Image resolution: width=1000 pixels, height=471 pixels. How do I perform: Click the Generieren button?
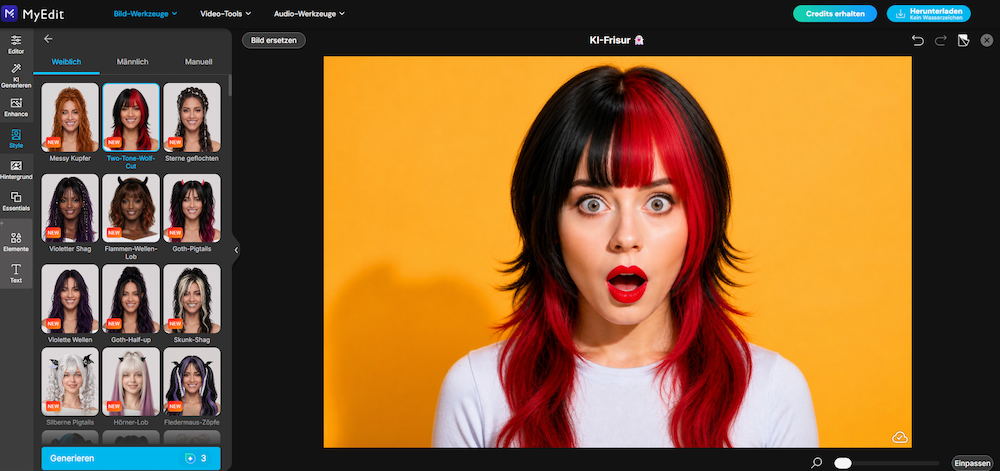pyautogui.click(x=131, y=458)
